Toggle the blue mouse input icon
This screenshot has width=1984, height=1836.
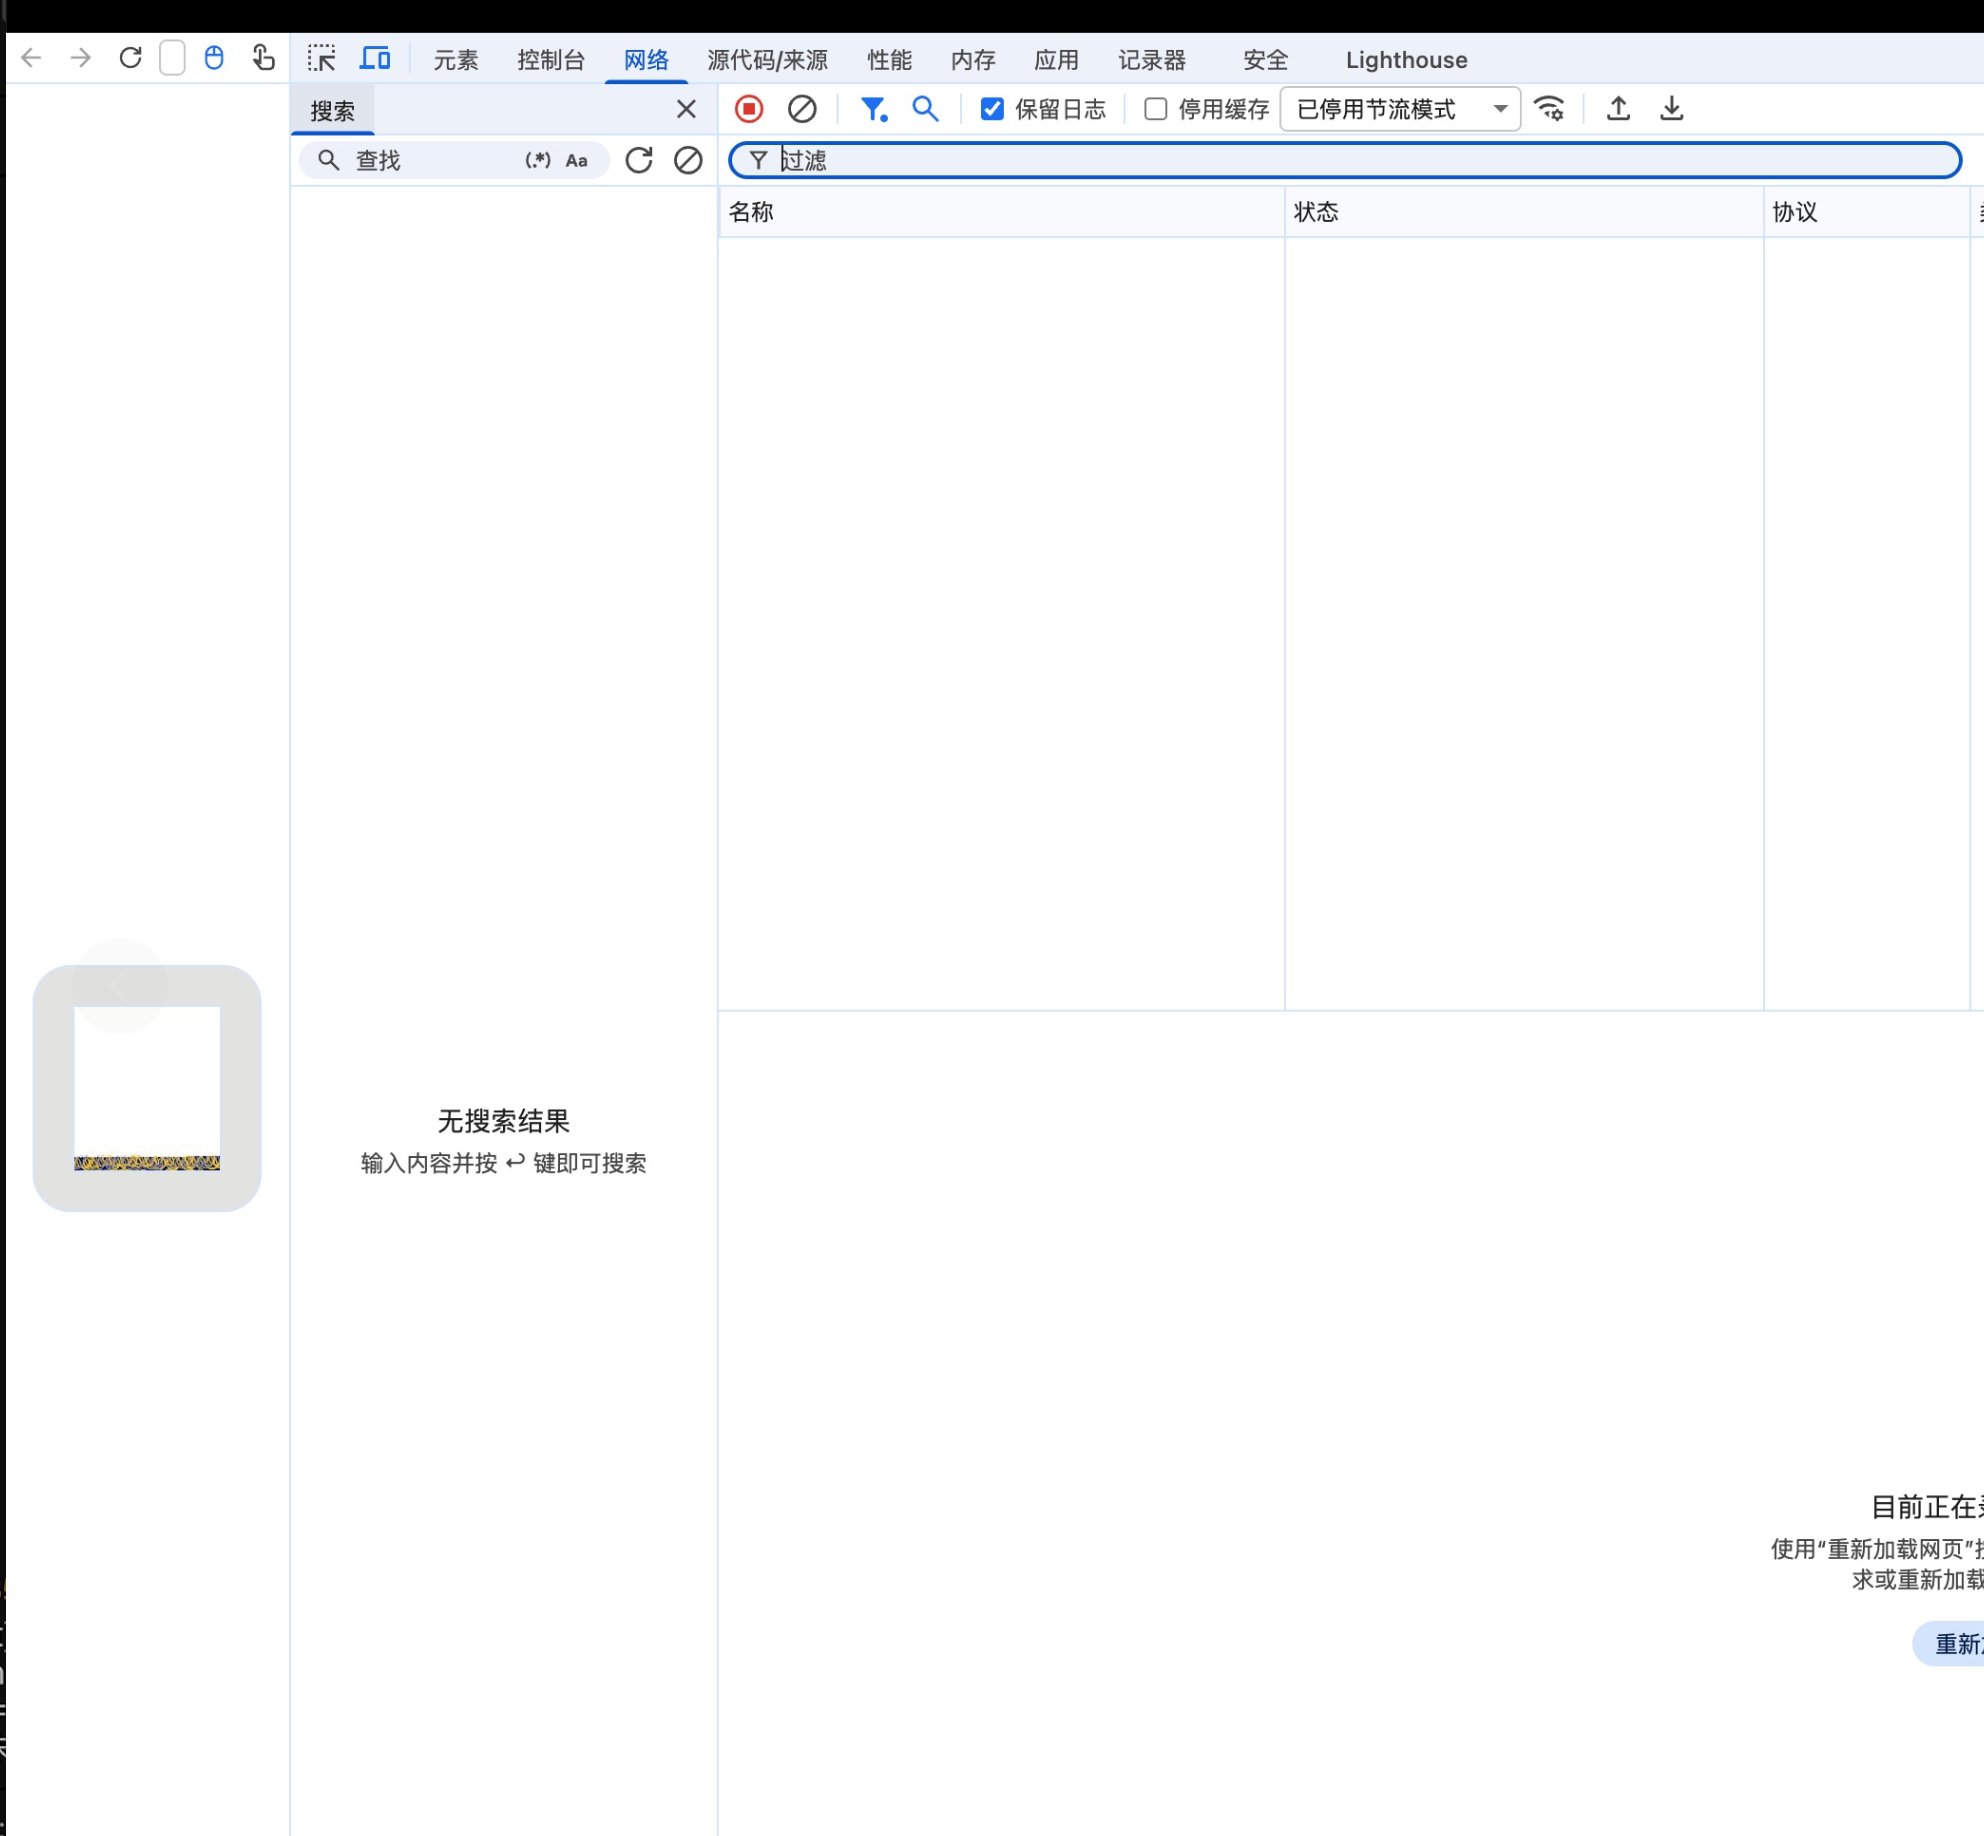click(x=214, y=58)
